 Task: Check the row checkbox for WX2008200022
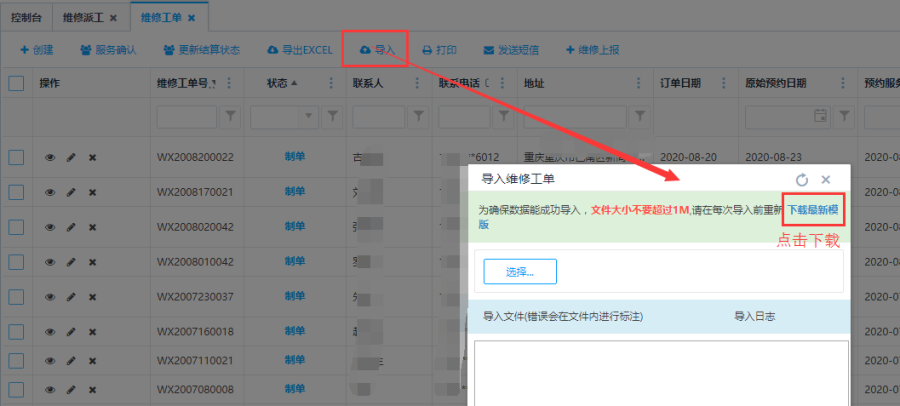click(x=16, y=157)
